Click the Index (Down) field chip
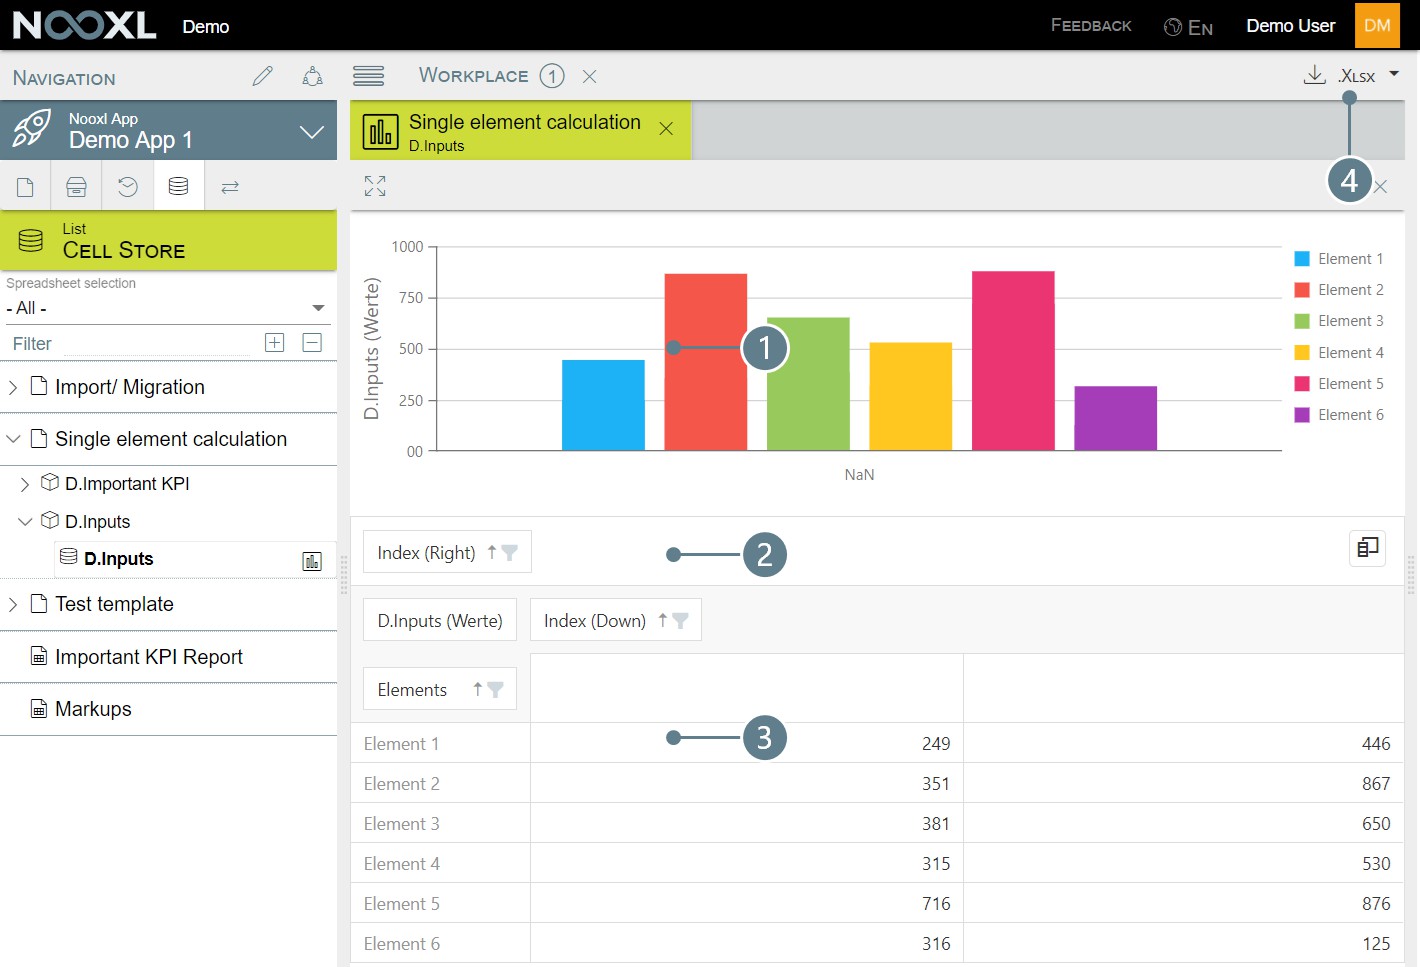 coord(616,620)
